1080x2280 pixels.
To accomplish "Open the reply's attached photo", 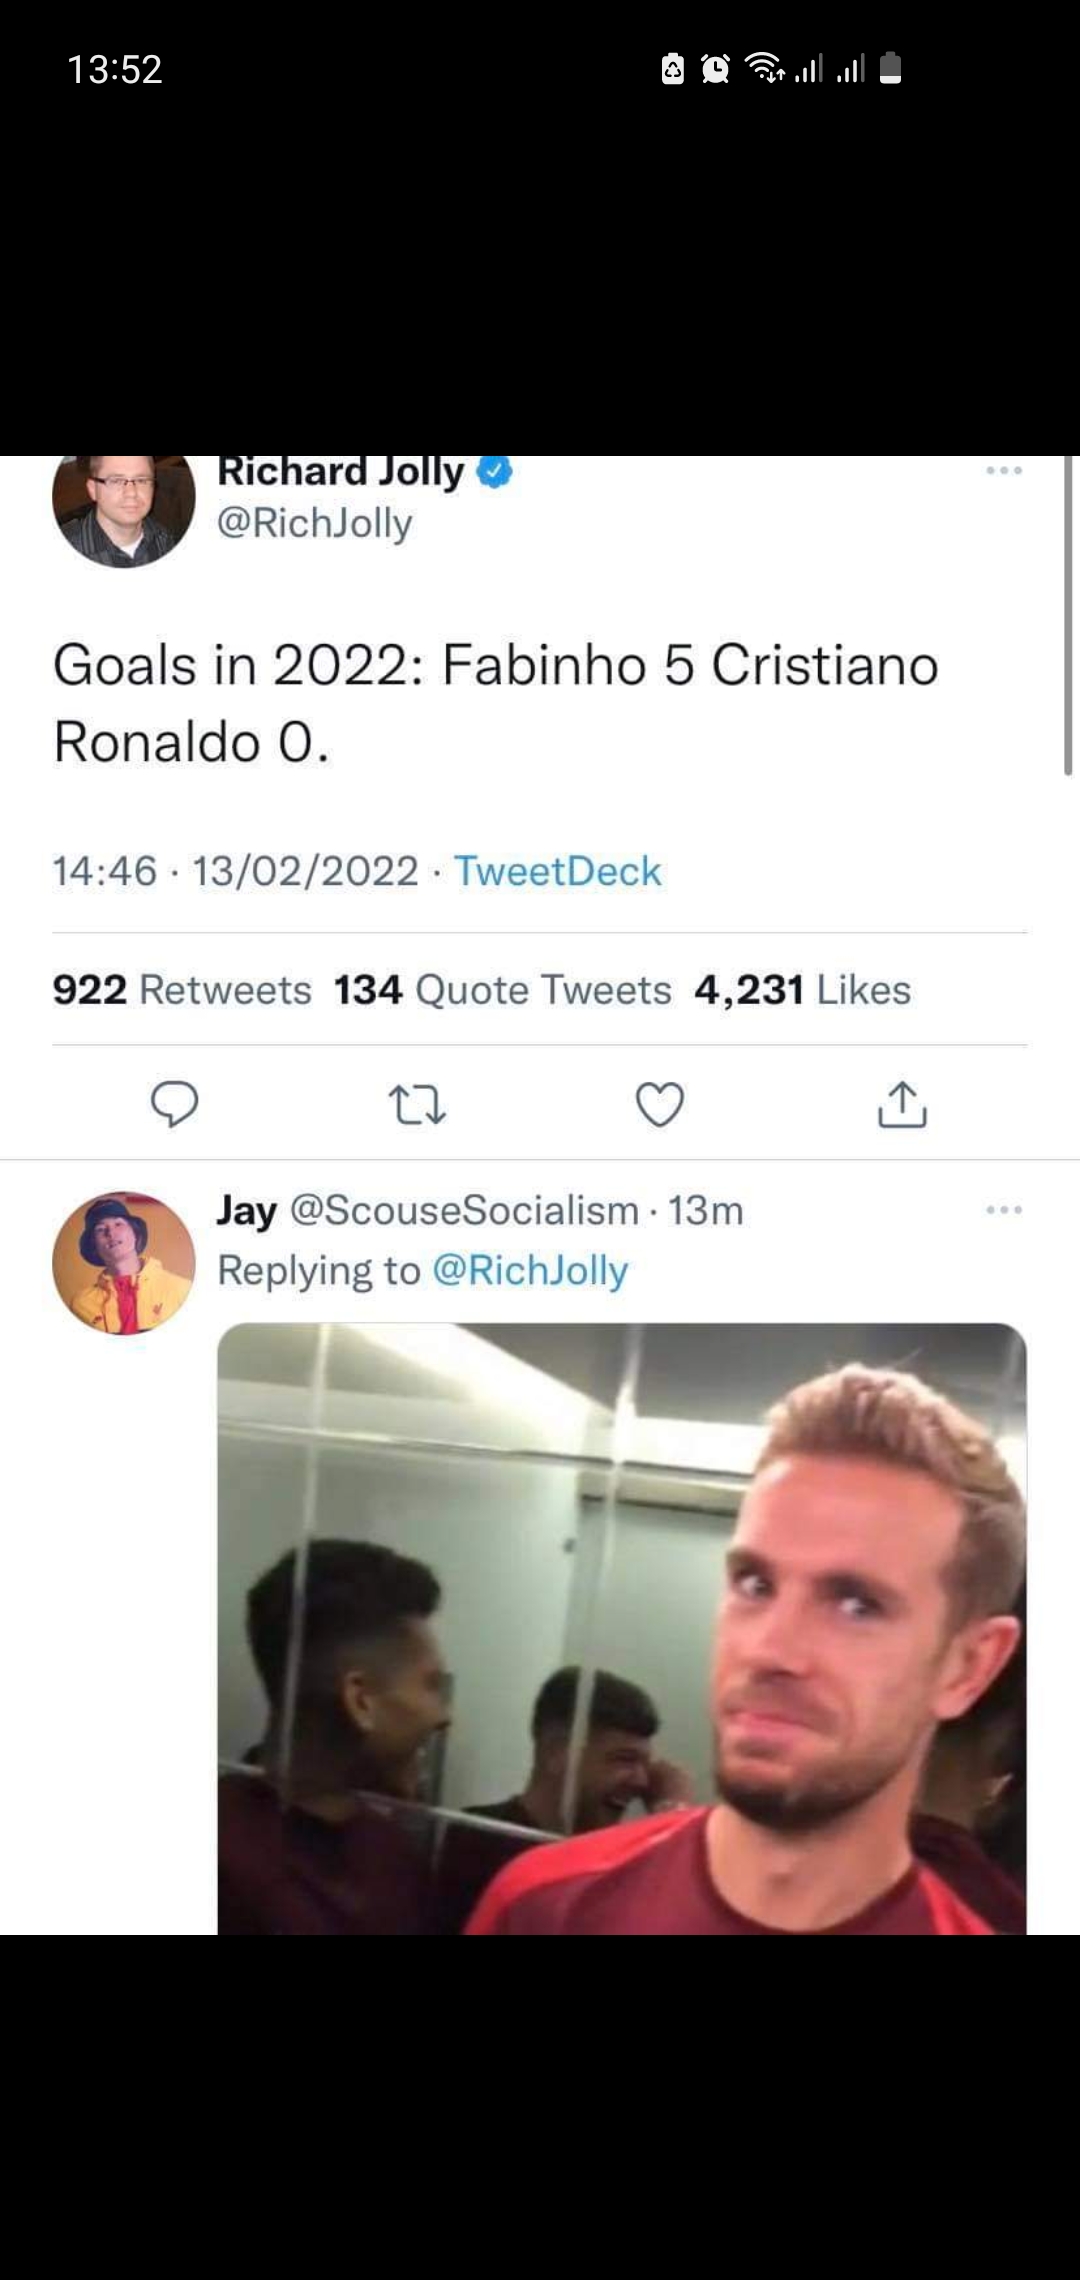I will click(x=622, y=1628).
